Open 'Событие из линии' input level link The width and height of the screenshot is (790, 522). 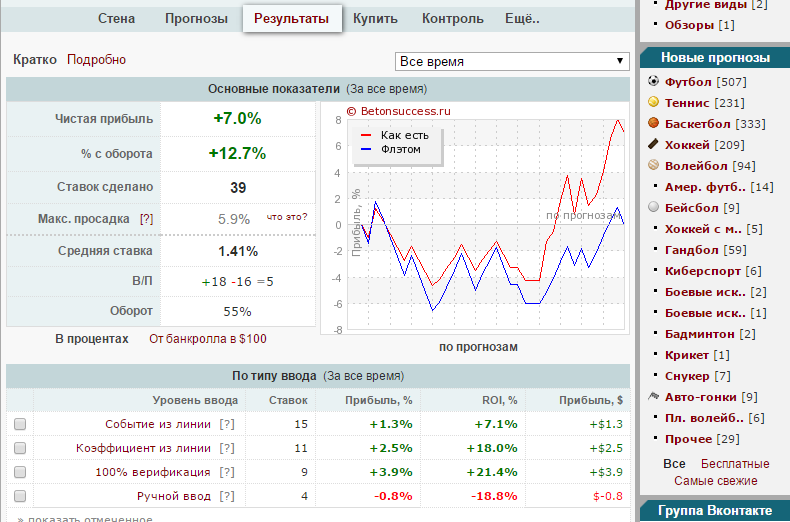point(158,424)
